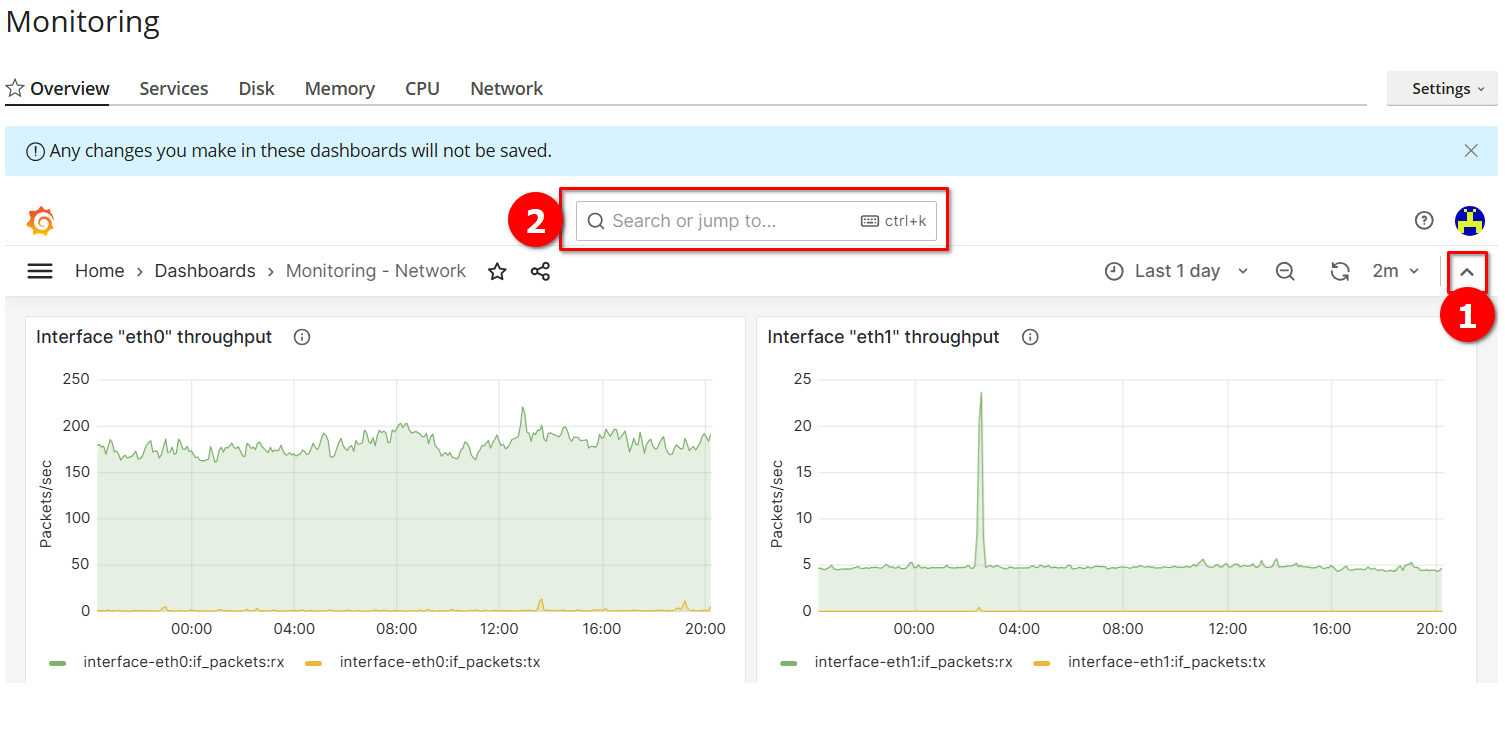Switch to the CPU tab
Screen dimensions: 1505x729
pyautogui.click(x=422, y=88)
